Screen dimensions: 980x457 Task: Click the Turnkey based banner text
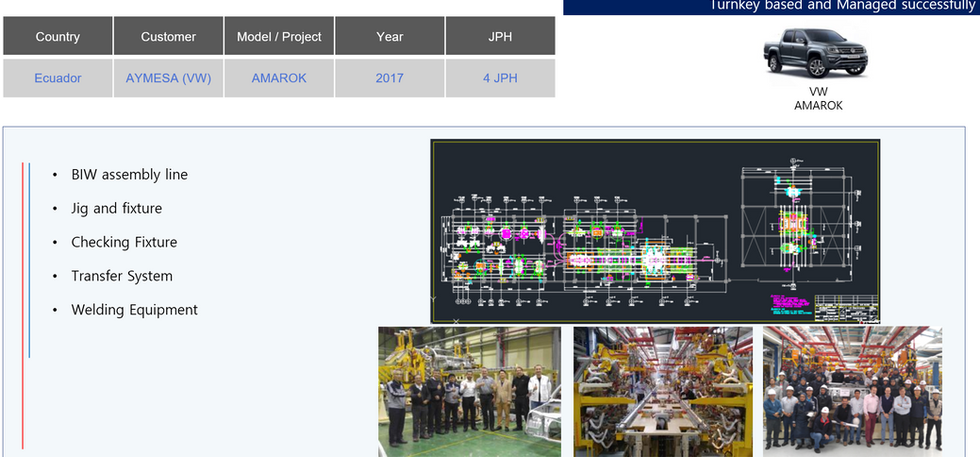pyautogui.click(x=842, y=6)
